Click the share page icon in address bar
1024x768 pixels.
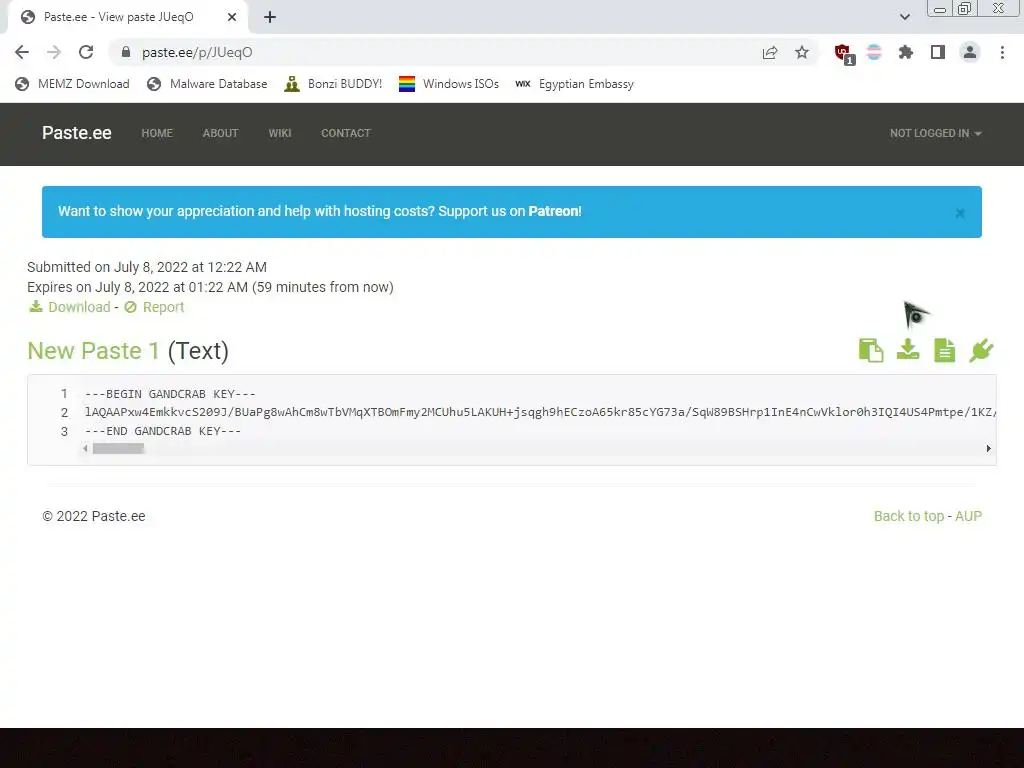pyautogui.click(x=770, y=52)
